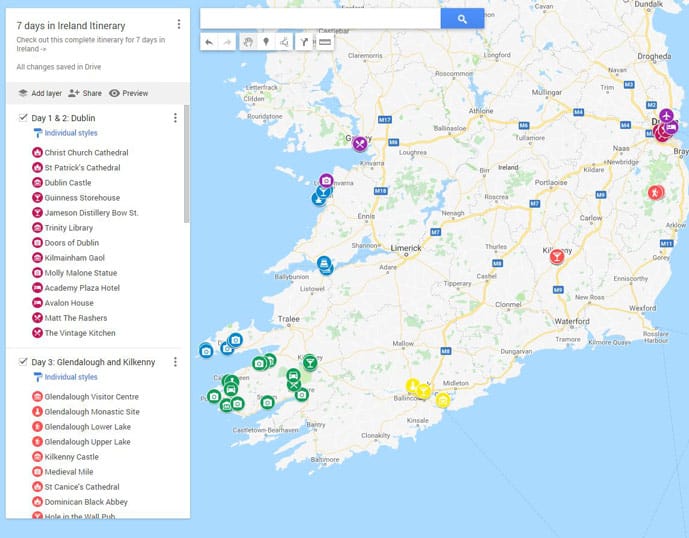Viewport: 689px width, 538px height.
Task: Uncheck the Day 3: Glendalough and Kilkenny layer
Action: pos(23,361)
